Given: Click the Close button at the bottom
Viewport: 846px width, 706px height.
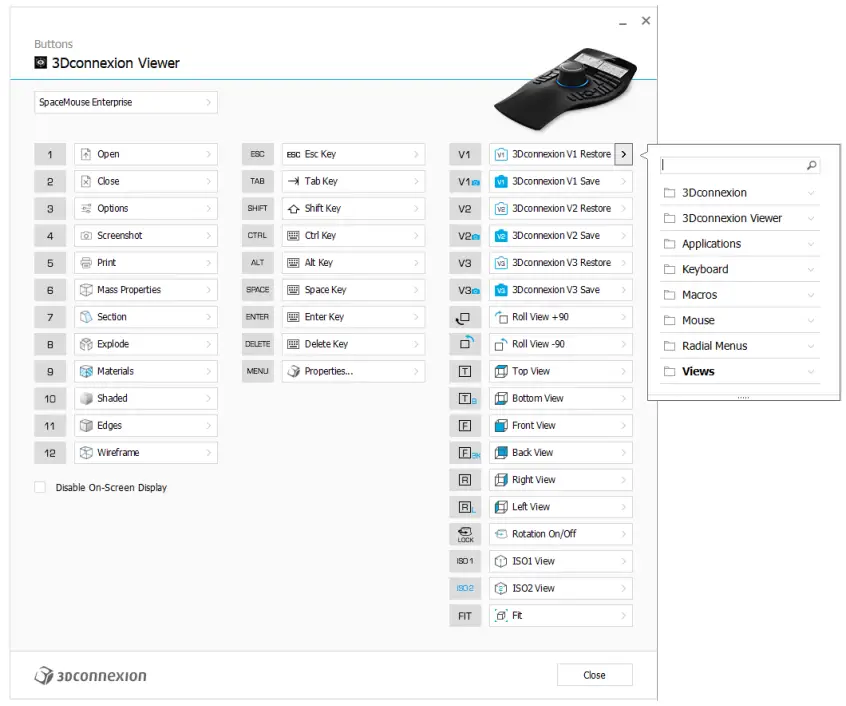Looking at the screenshot, I should [594, 675].
